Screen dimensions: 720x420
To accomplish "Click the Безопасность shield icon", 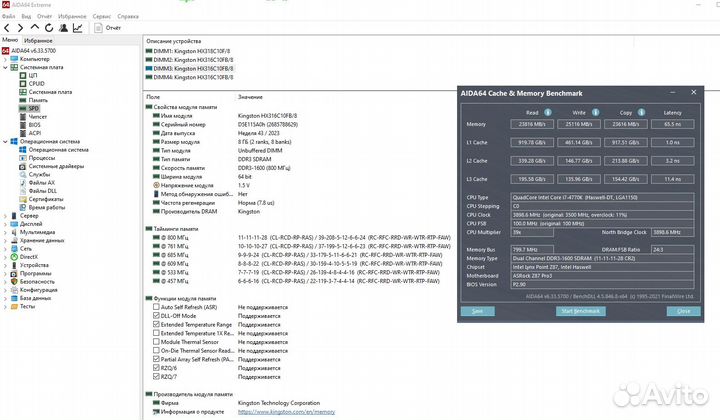I will click(x=14, y=281).
